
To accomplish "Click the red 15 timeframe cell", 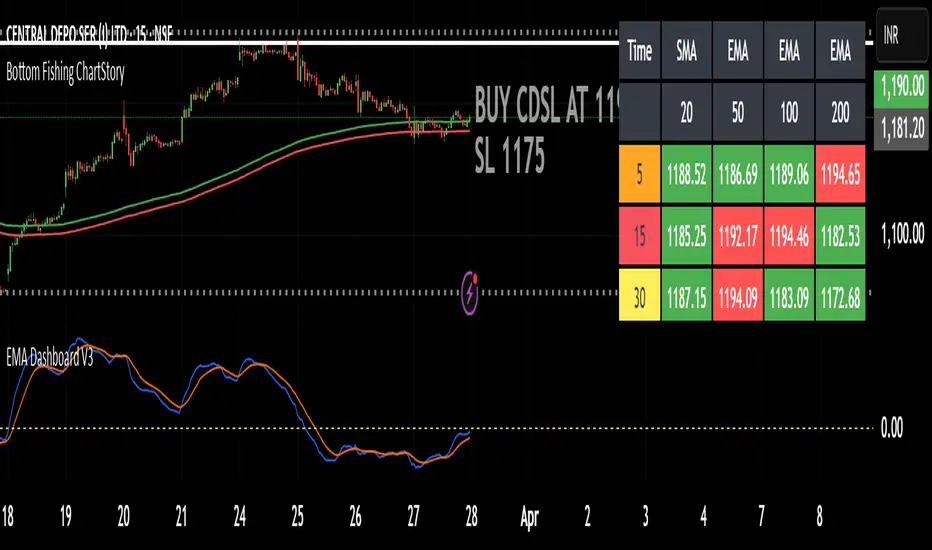I will coord(640,236).
